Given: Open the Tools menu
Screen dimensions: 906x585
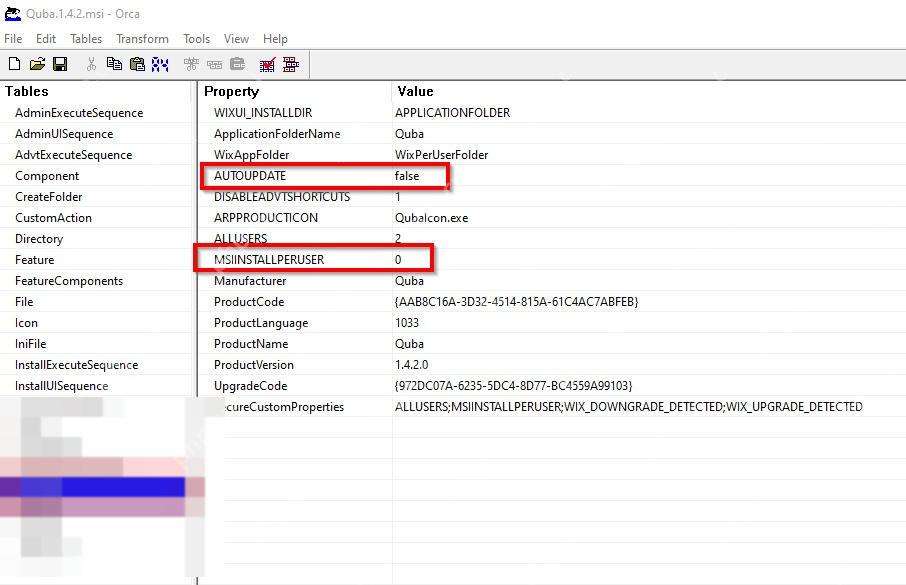Looking at the screenshot, I should coord(196,39).
